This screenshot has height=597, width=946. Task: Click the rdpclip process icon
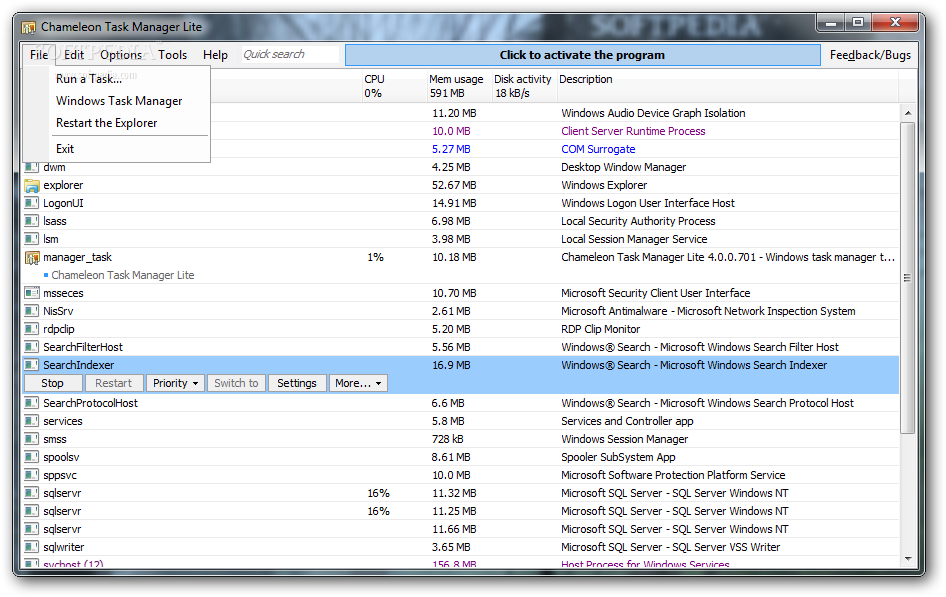[31, 329]
